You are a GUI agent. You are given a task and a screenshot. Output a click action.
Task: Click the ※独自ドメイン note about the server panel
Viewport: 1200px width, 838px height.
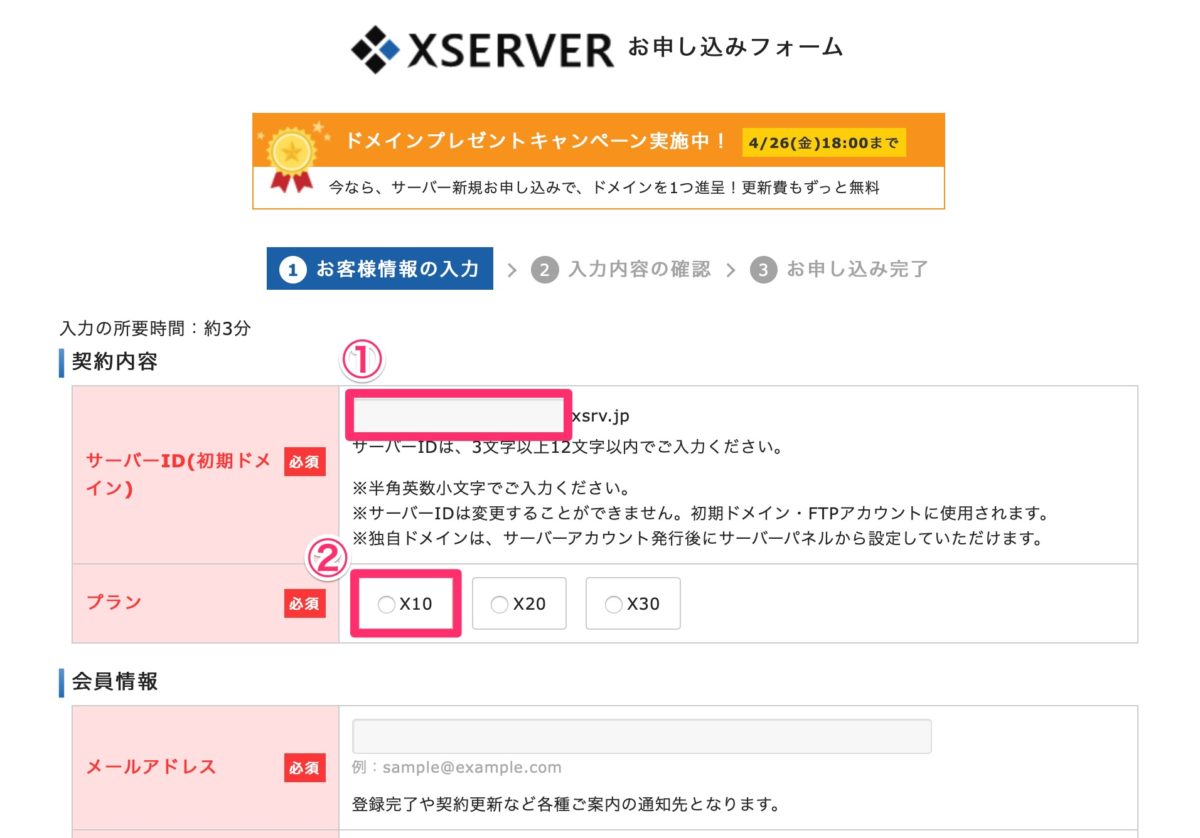pos(699,540)
